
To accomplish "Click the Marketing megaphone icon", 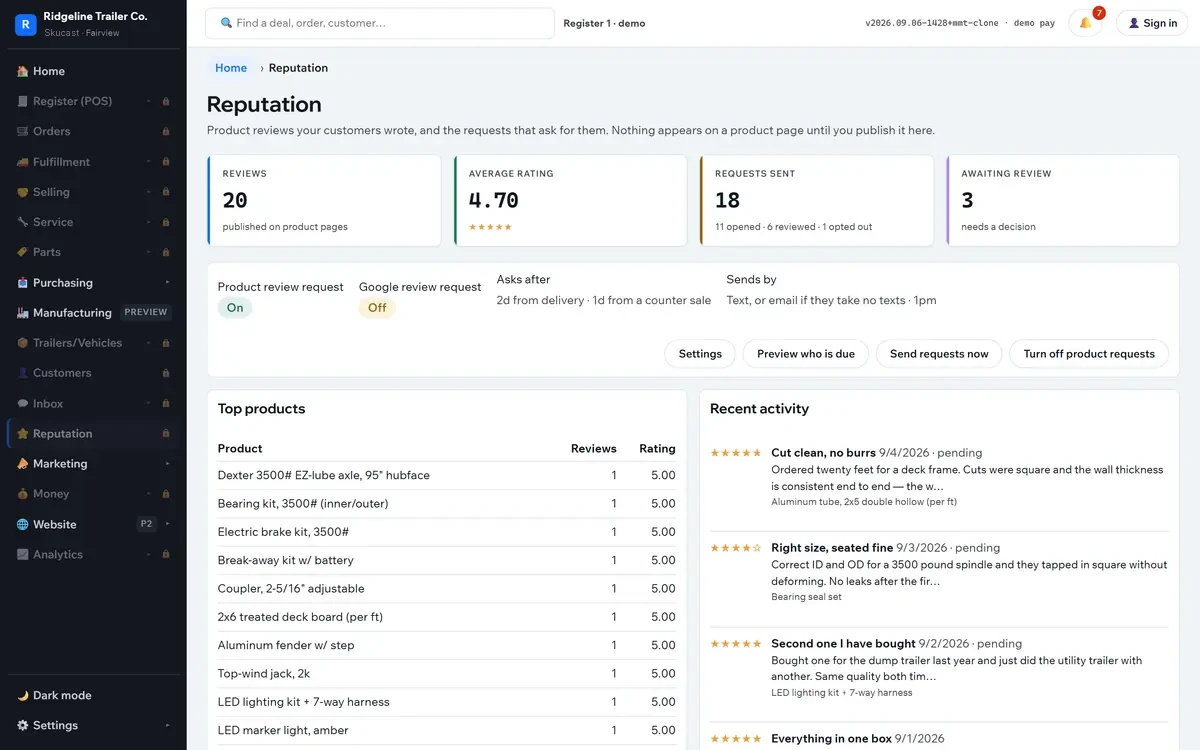I will tap(22, 464).
